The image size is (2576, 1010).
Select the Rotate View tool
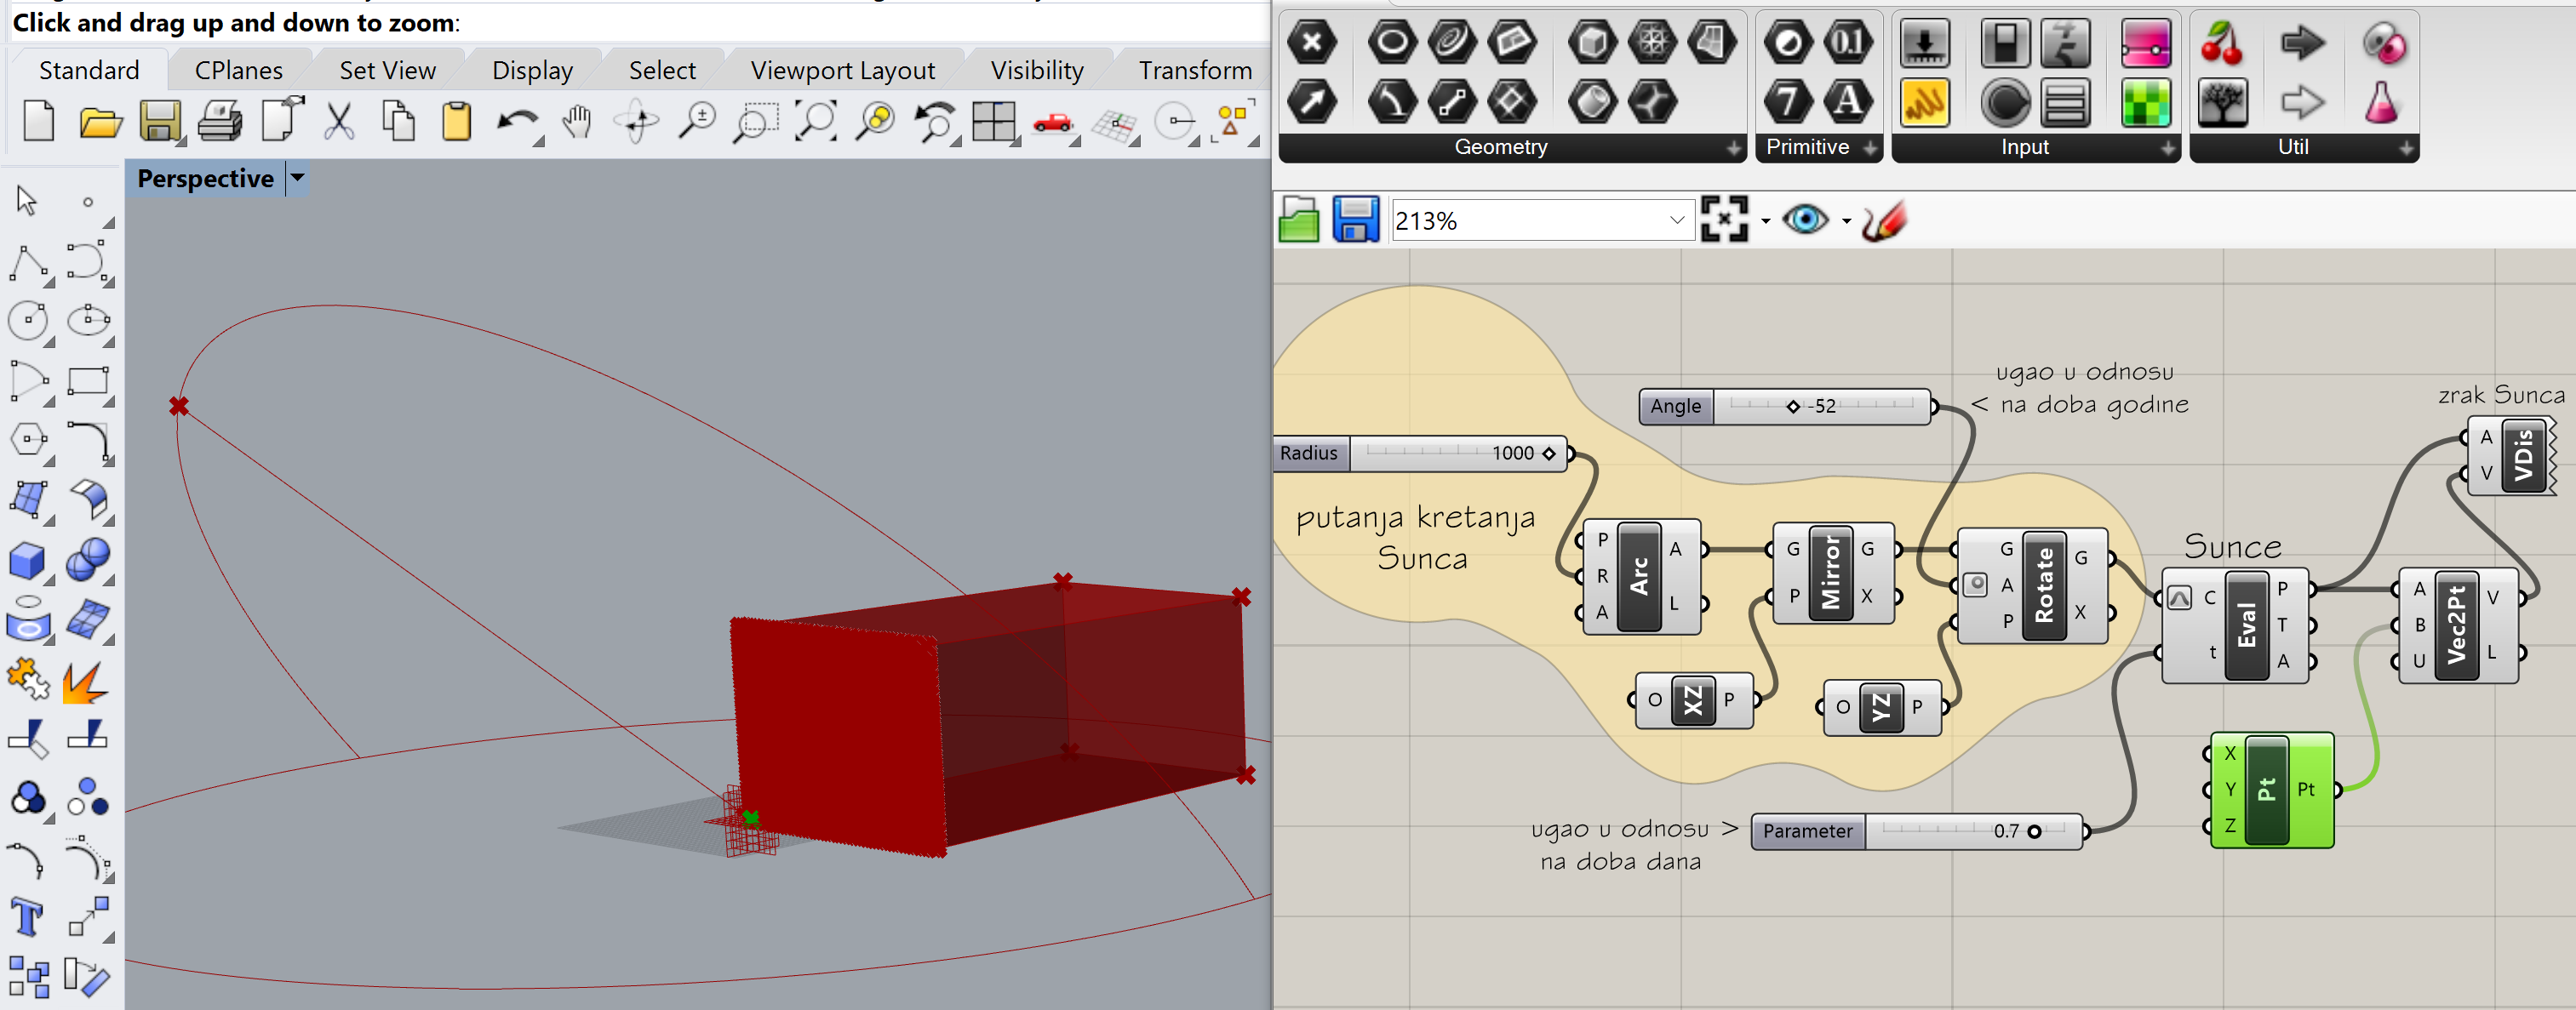pyautogui.click(x=636, y=122)
